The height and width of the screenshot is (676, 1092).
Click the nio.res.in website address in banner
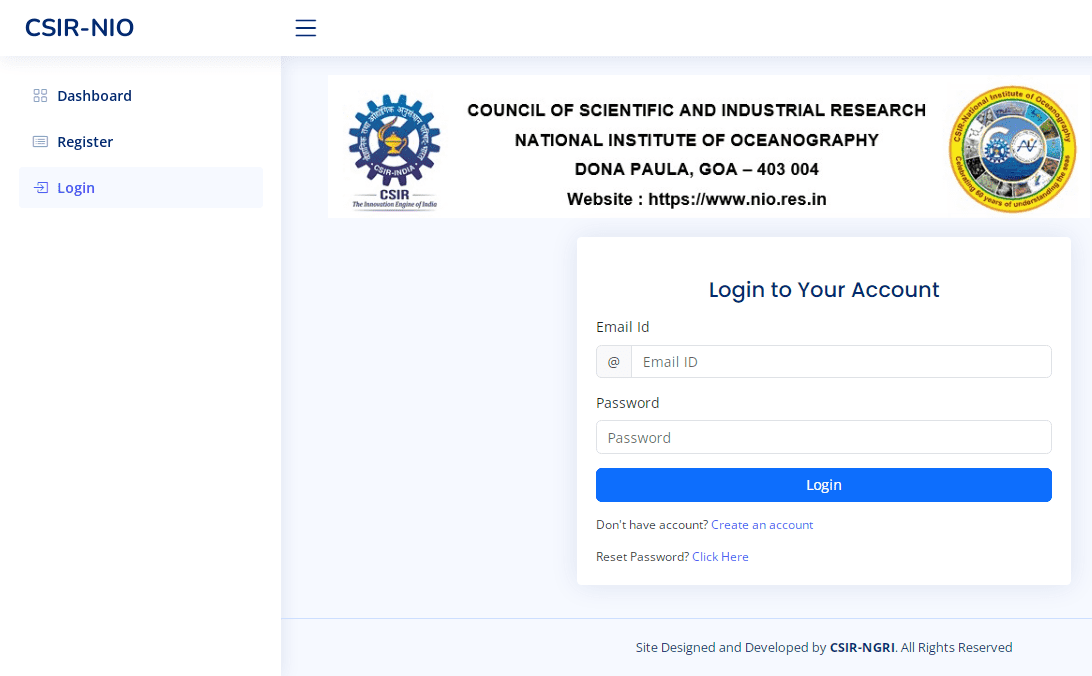(737, 199)
